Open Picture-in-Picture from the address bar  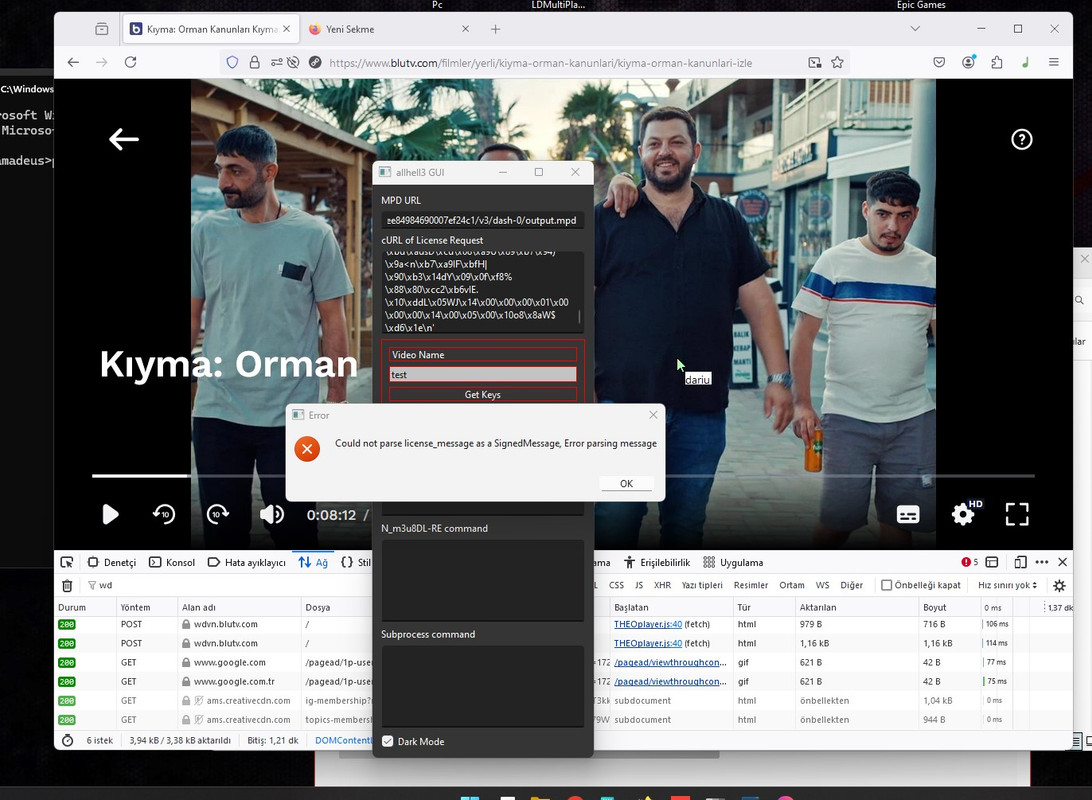815,63
